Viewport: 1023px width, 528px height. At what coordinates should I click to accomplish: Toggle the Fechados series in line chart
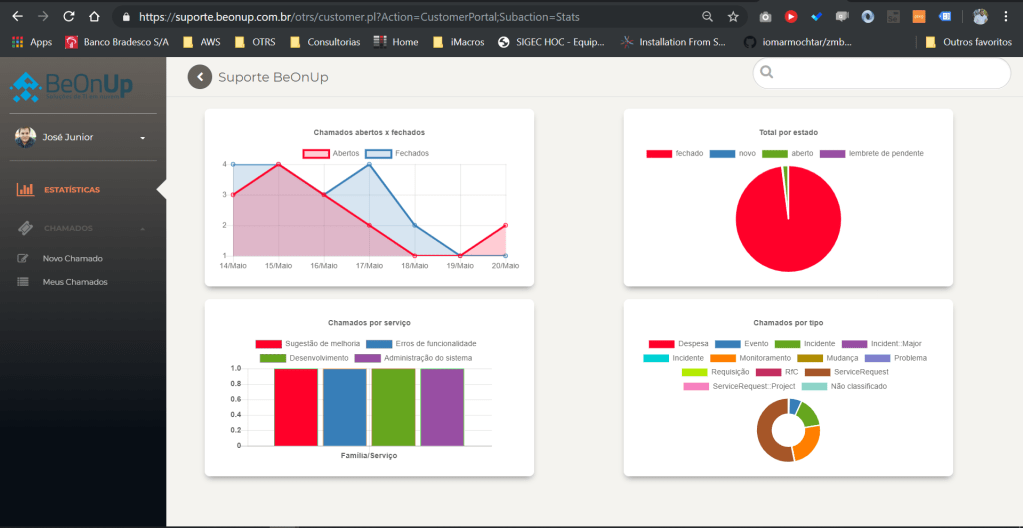[378, 153]
